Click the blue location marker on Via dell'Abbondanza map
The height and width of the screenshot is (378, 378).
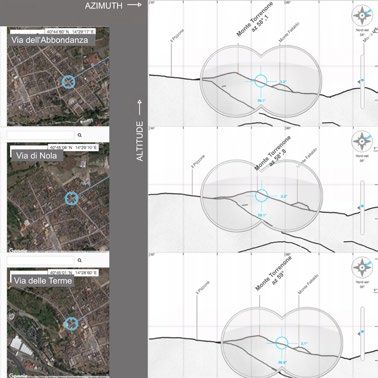69,81
